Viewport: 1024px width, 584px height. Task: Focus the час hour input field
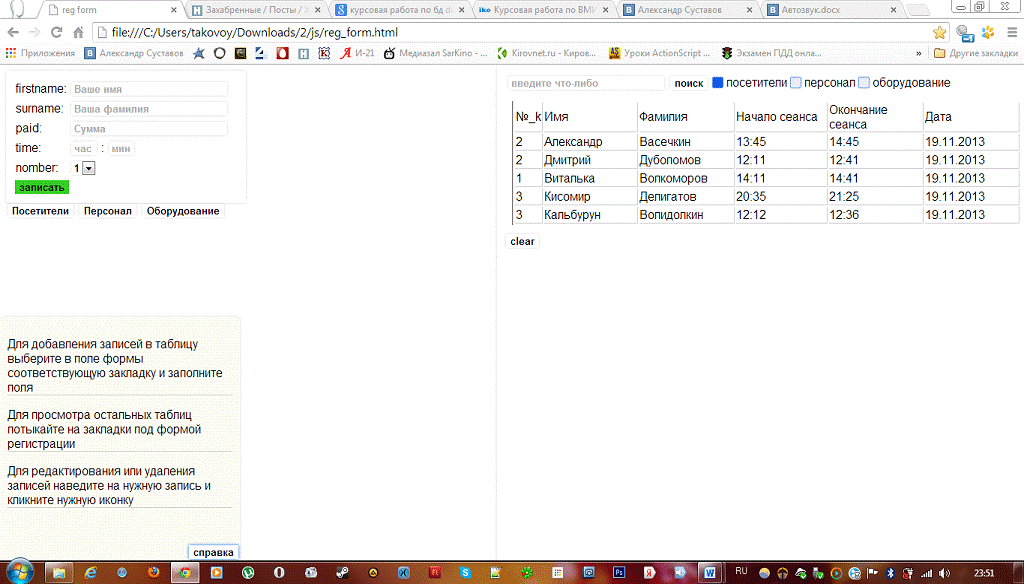click(83, 148)
